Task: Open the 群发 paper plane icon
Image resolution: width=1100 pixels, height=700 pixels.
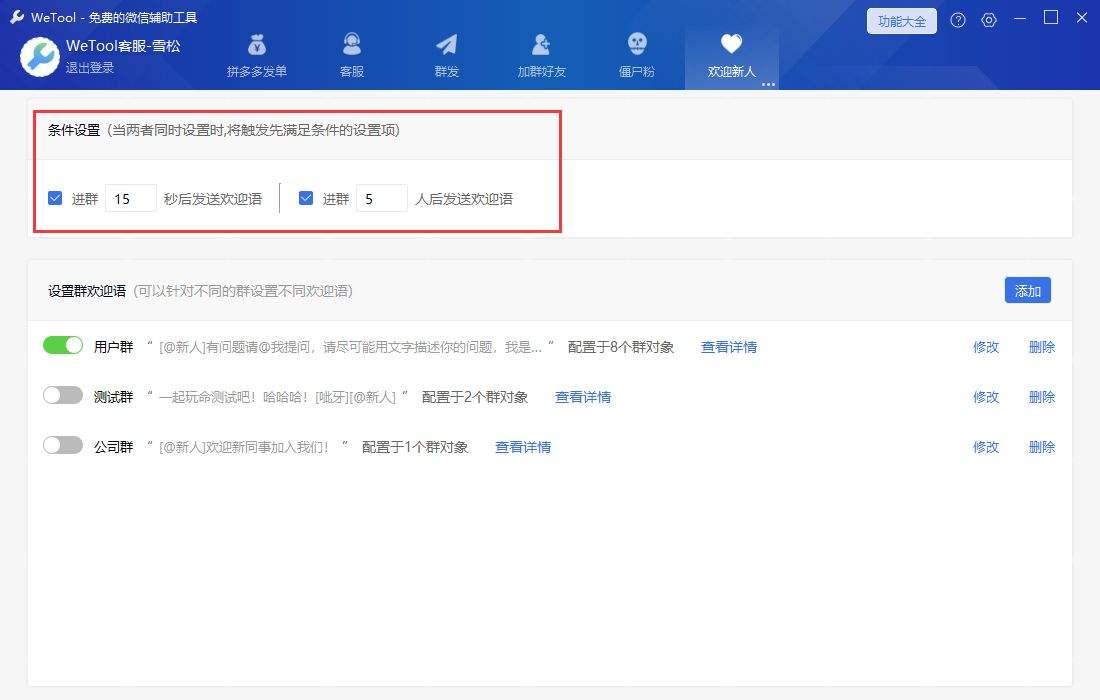Action: 446,44
